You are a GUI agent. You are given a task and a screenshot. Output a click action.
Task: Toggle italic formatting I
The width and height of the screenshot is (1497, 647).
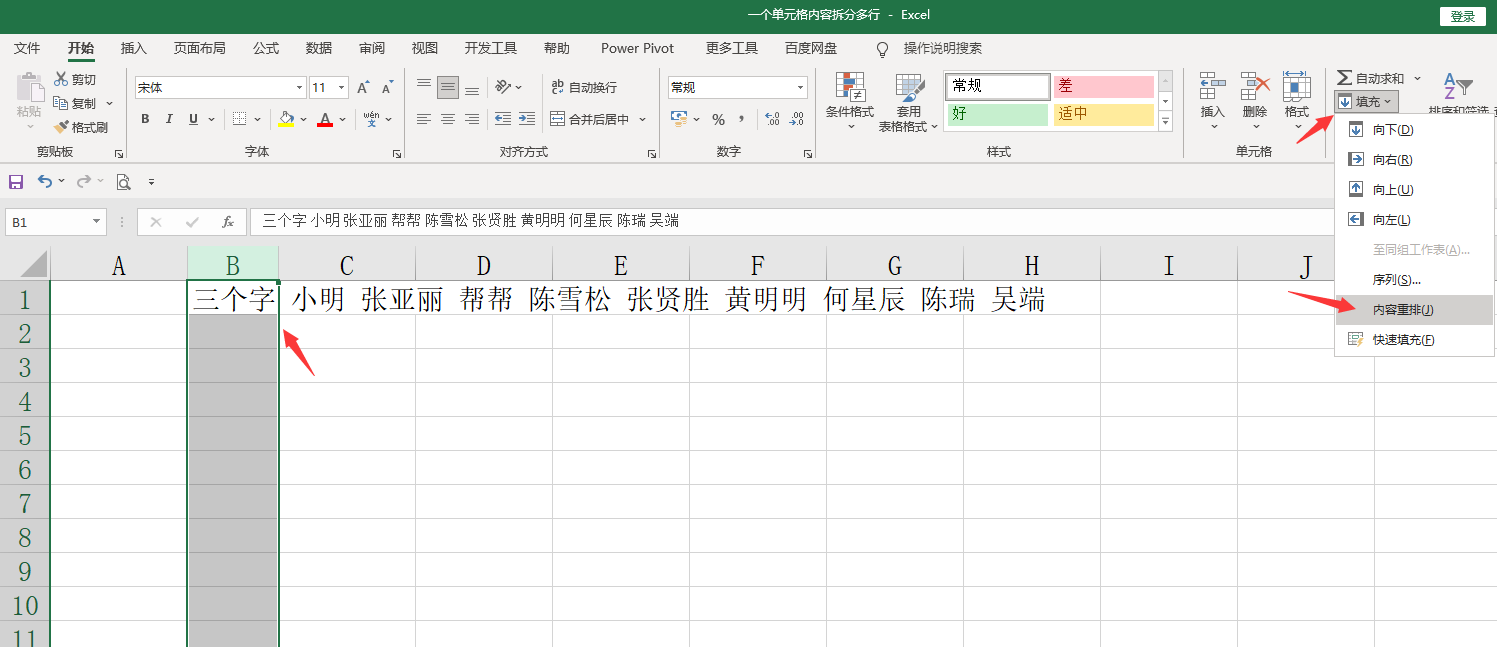click(x=169, y=119)
